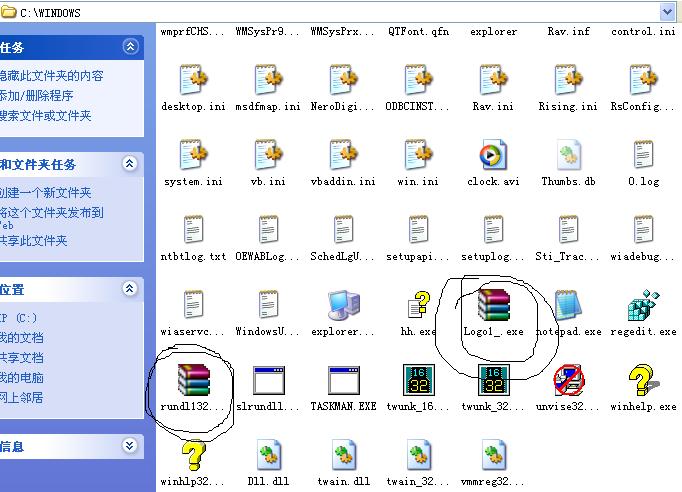
Task: Collapse the top tasks panel chevron
Action: coord(131,47)
